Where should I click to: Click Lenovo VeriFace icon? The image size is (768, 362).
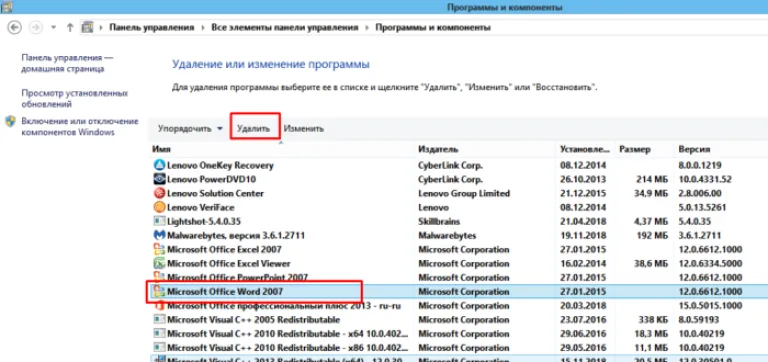coord(159,207)
